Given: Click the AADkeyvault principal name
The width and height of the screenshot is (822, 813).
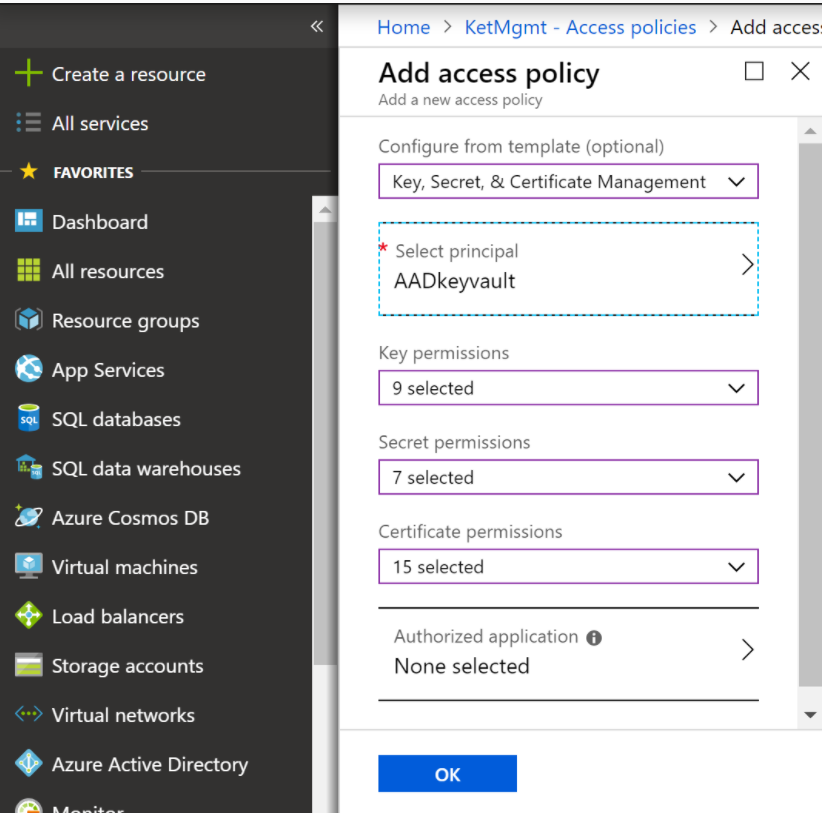Looking at the screenshot, I should [455, 281].
